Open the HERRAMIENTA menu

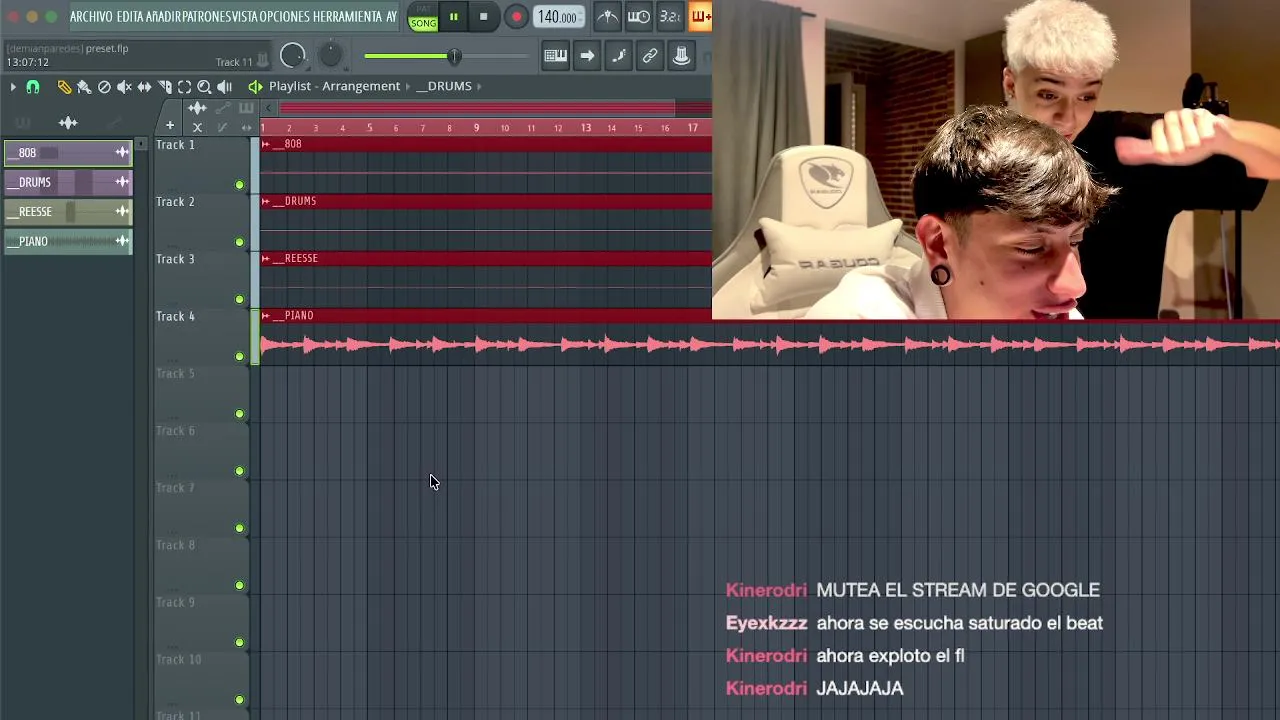[348, 17]
